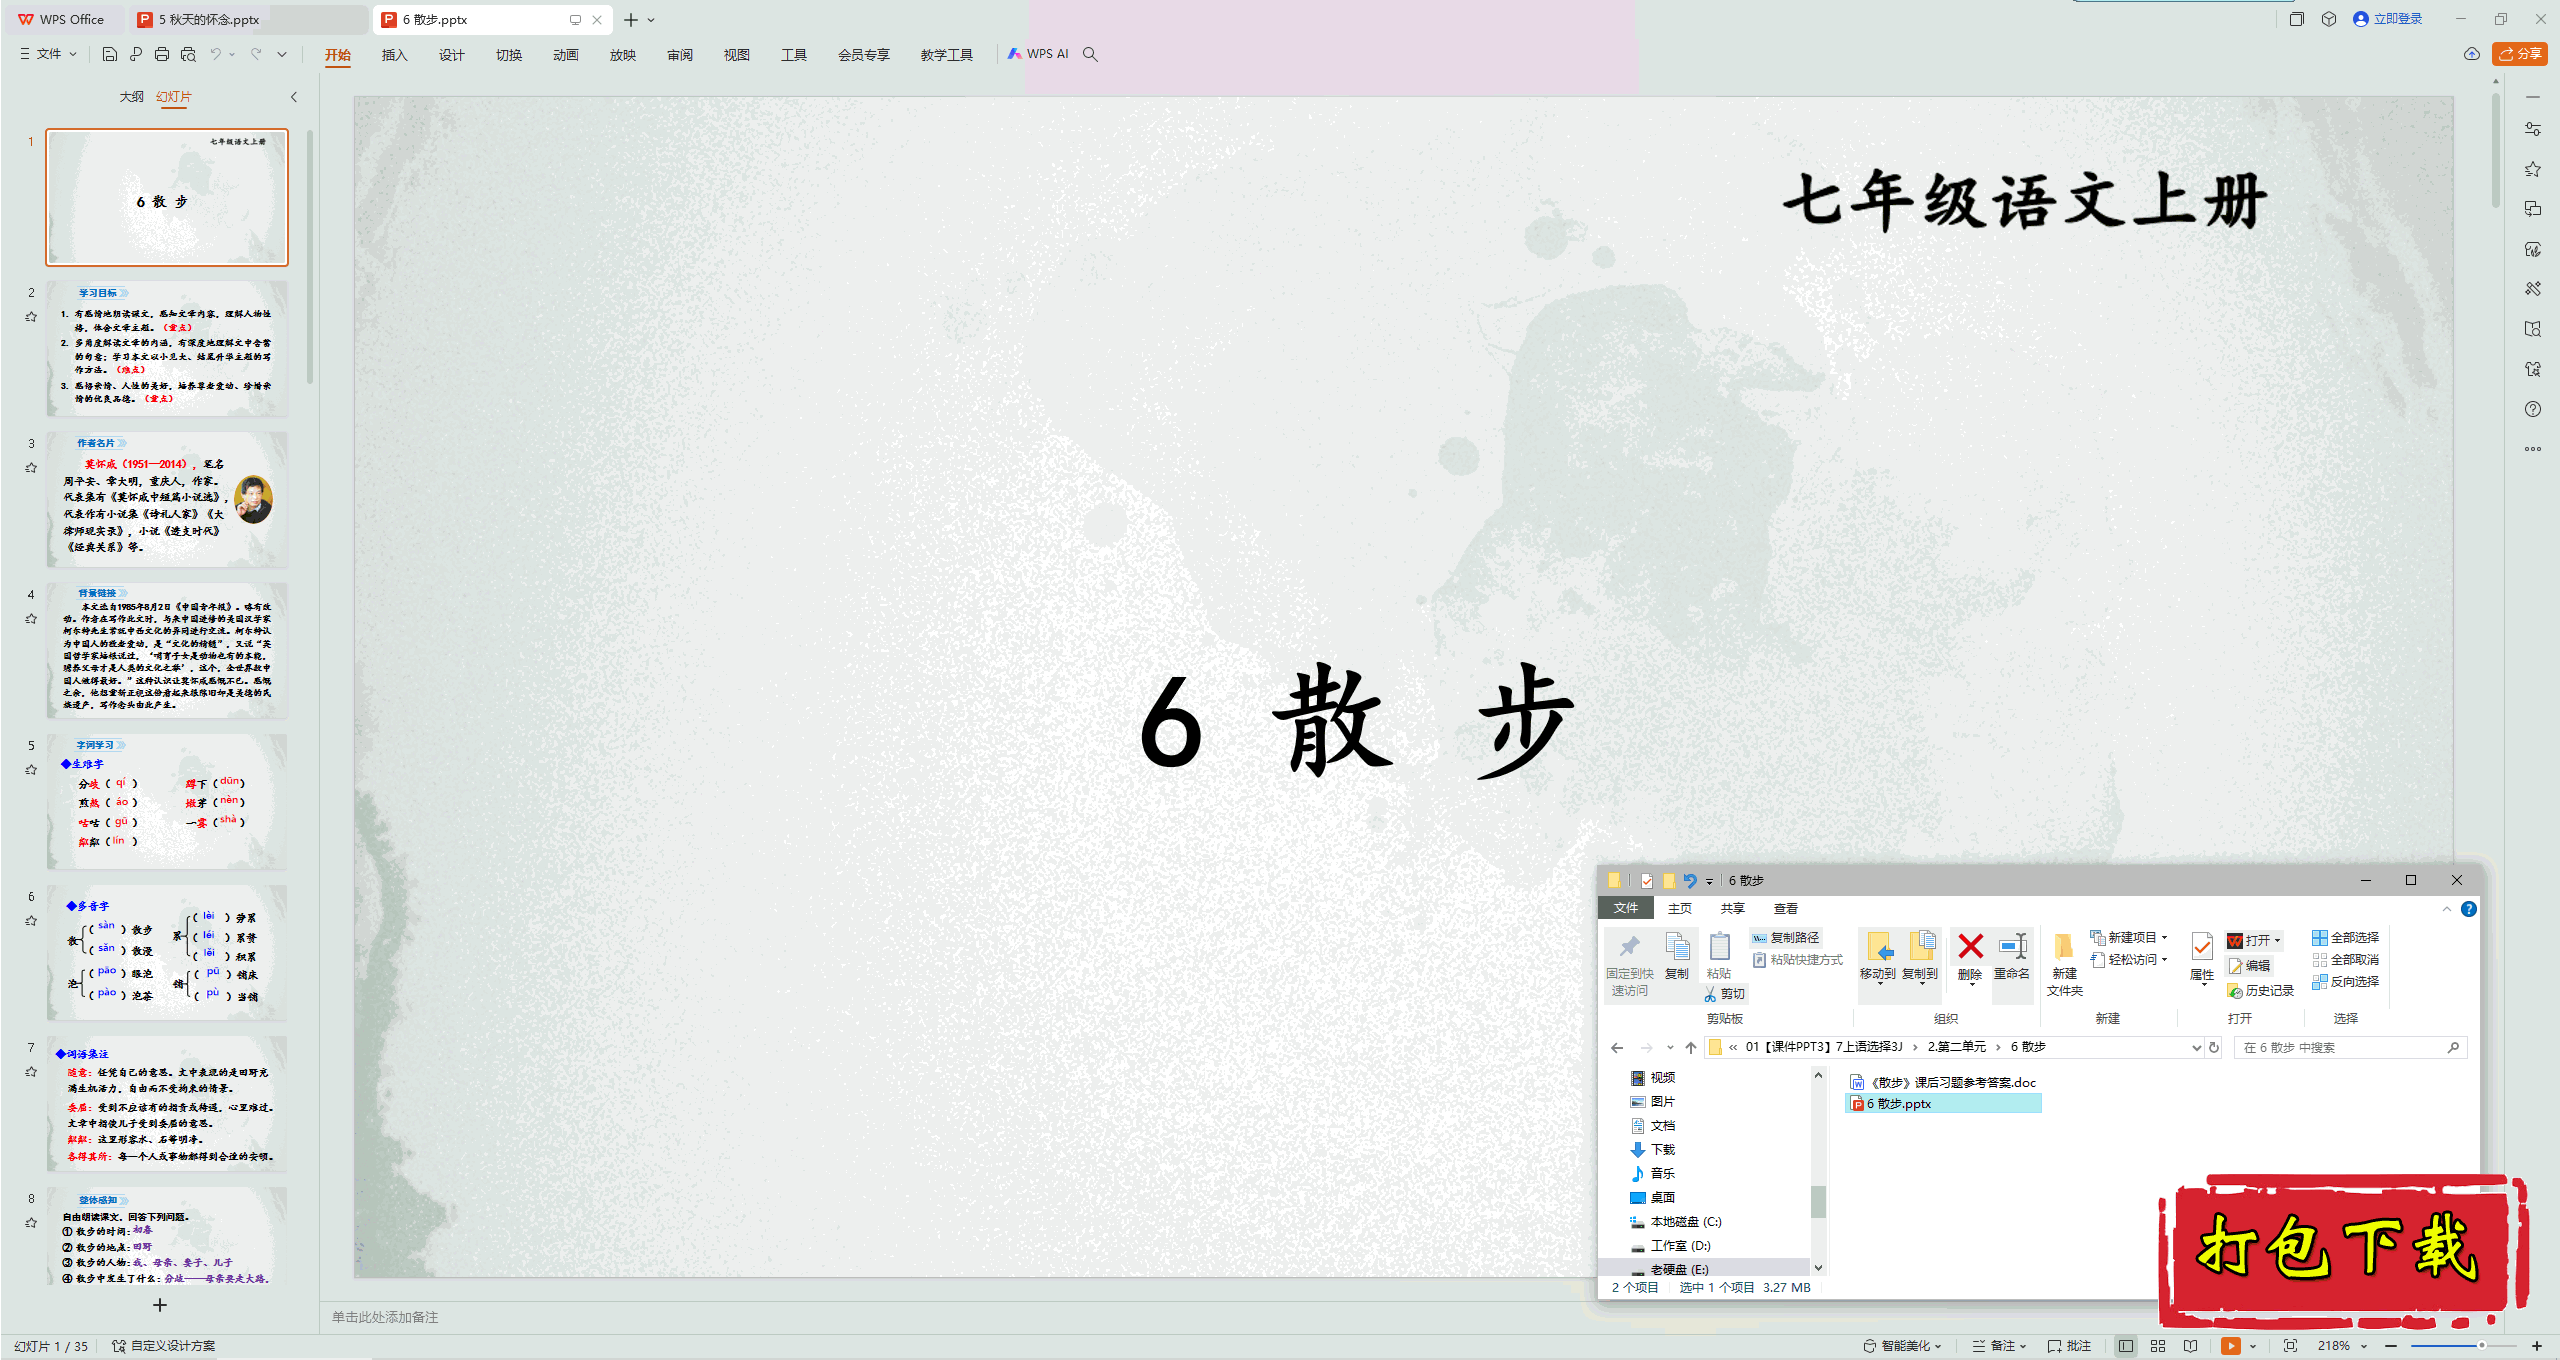This screenshot has height=1360, width=2560.
Task: Click the WPS AI button
Action: click(x=1038, y=54)
